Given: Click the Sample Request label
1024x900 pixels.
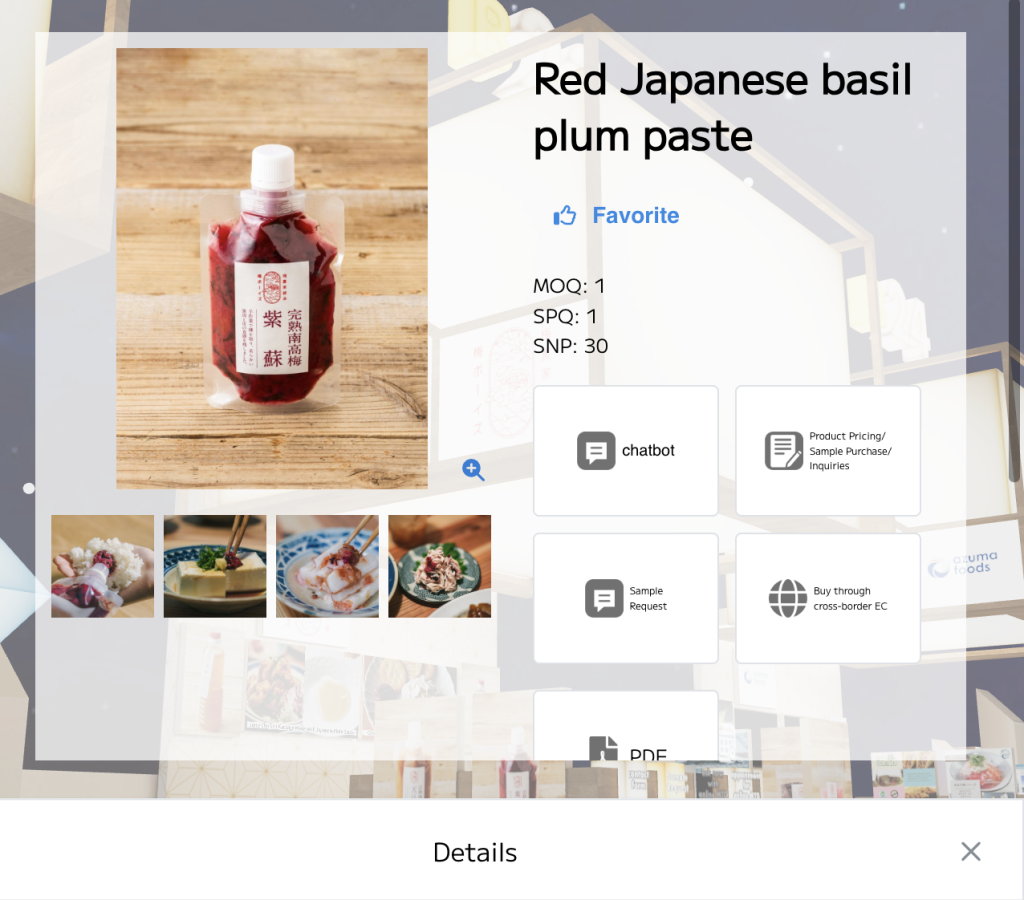Looking at the screenshot, I should 647,598.
